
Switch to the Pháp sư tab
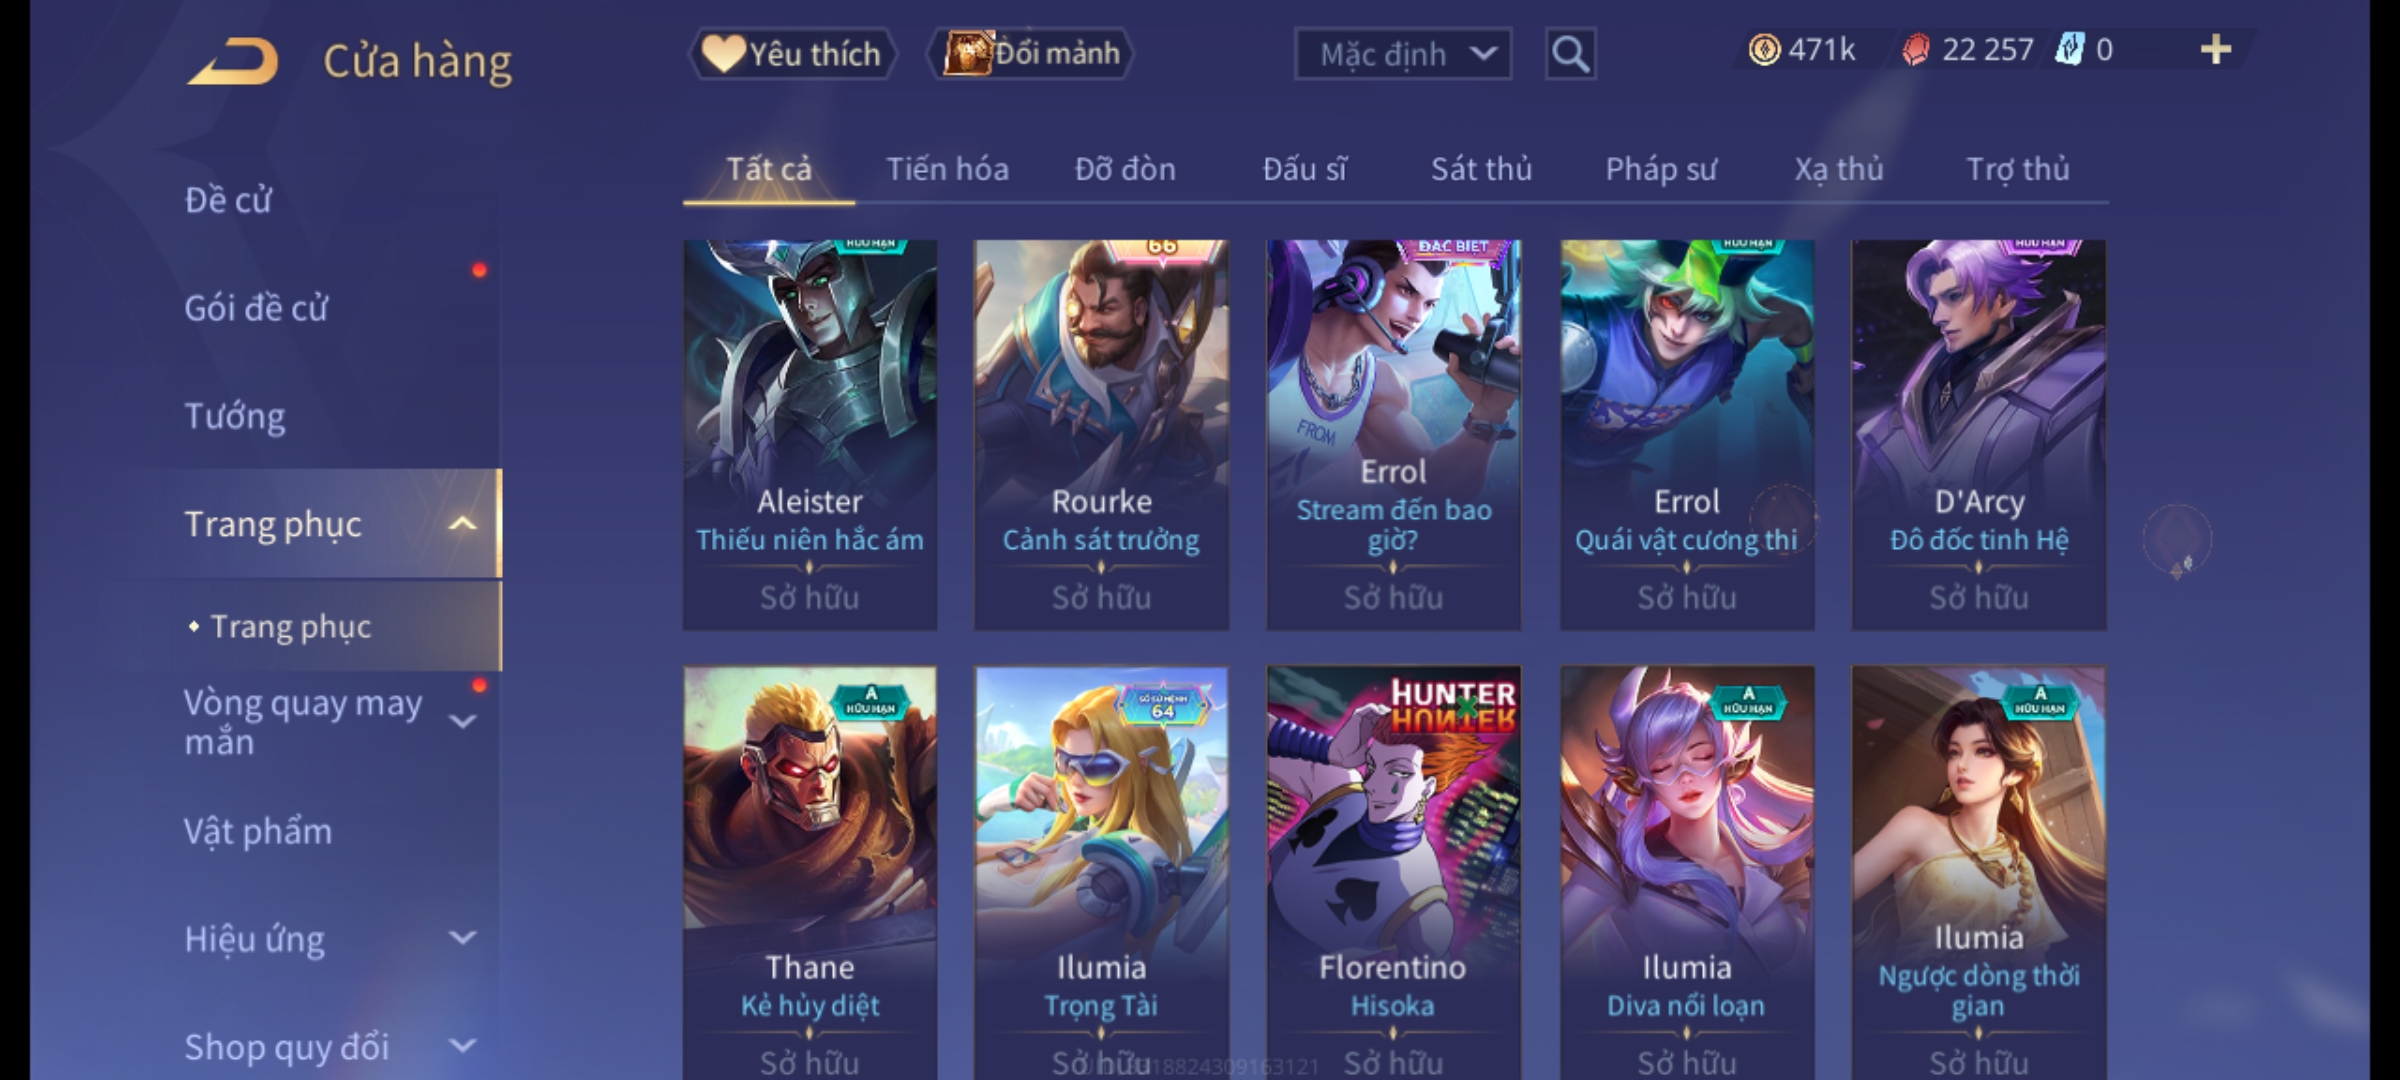click(1661, 169)
